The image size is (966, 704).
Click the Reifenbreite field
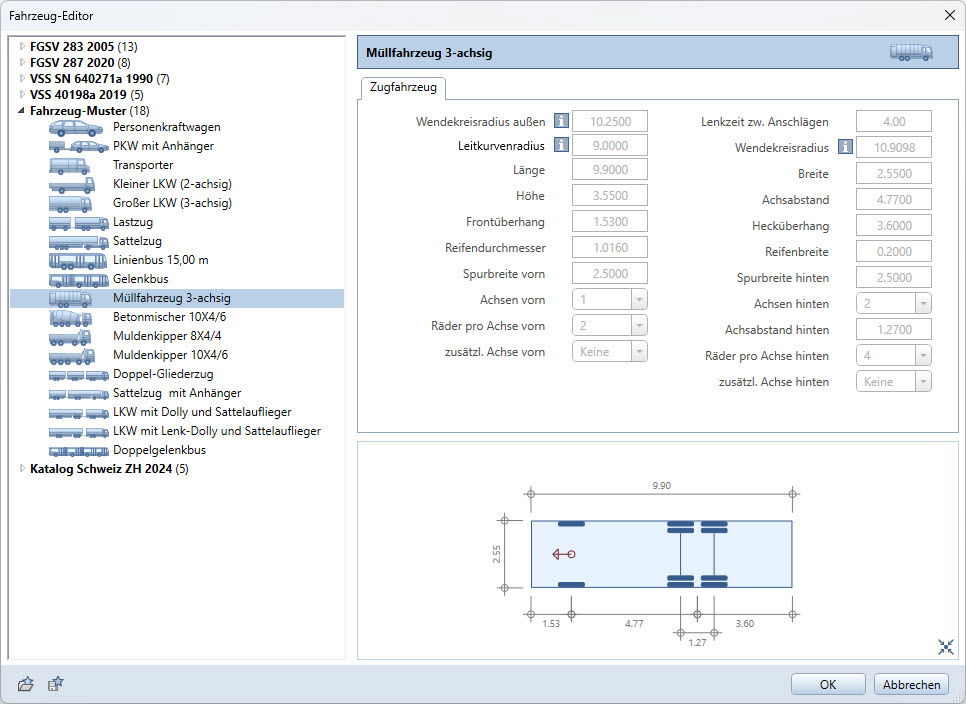tap(894, 251)
